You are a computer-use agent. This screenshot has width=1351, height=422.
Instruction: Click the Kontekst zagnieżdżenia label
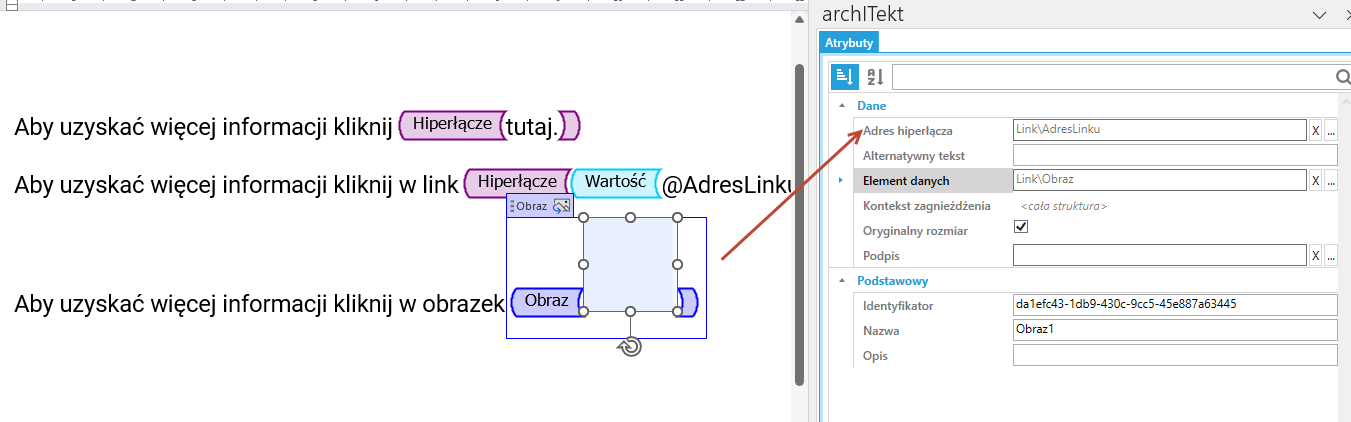click(927, 206)
